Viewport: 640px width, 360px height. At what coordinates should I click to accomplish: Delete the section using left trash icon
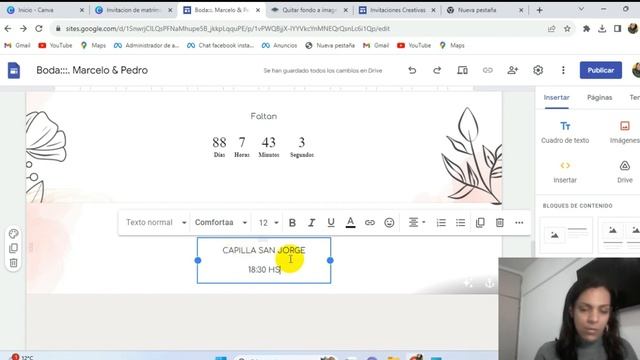pos(13,263)
